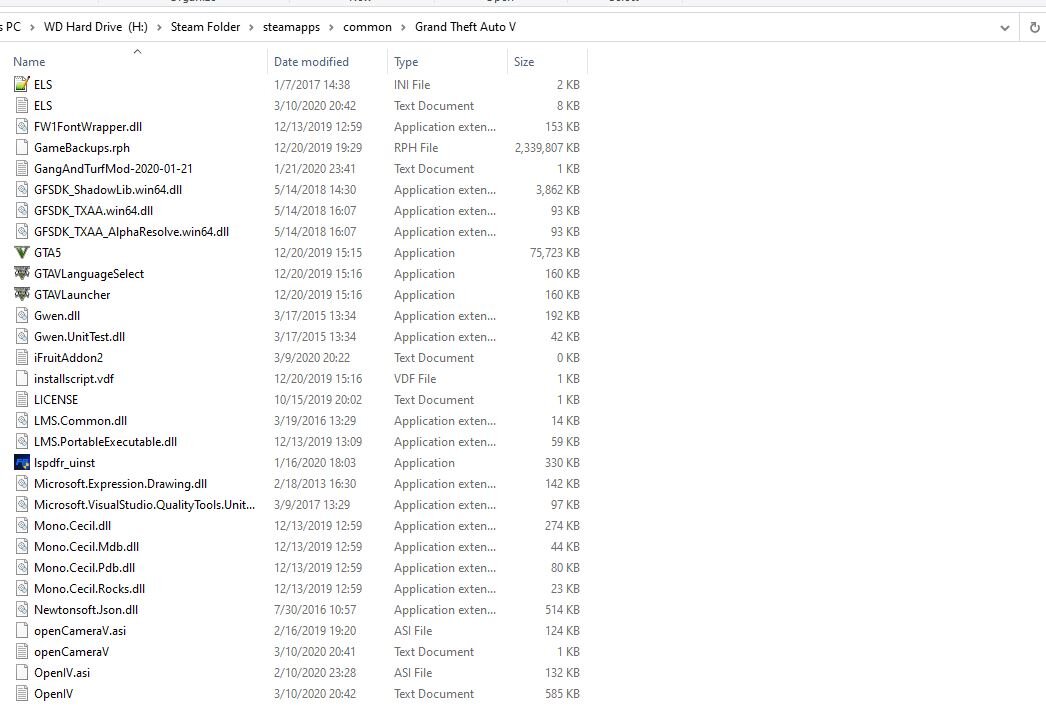The height and width of the screenshot is (720, 1046).
Task: Go to Steam Folder in the path
Action: click(x=205, y=27)
